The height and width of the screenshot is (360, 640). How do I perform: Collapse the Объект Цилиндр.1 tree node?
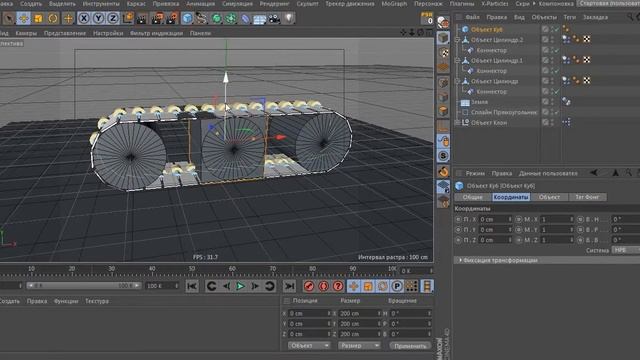pyautogui.click(x=458, y=60)
